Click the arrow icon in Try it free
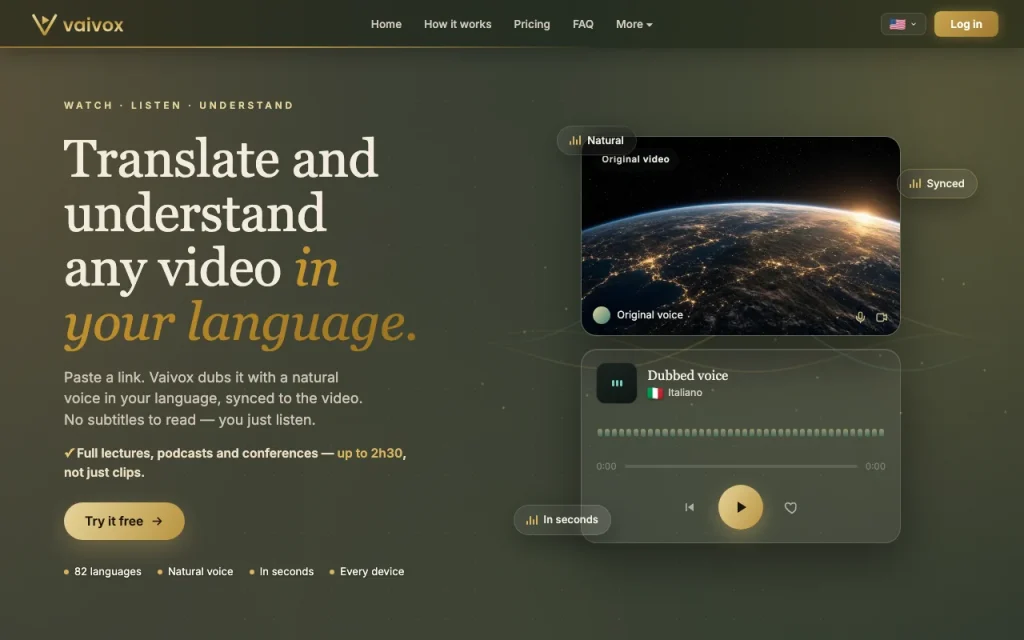This screenshot has width=1024, height=640. tap(157, 521)
